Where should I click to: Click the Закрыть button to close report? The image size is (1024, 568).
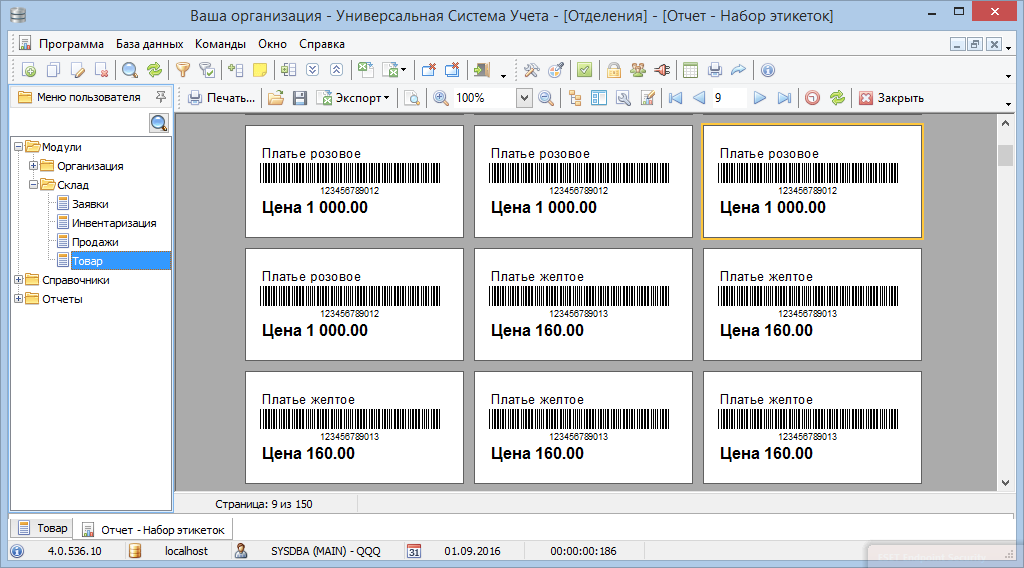pos(890,98)
